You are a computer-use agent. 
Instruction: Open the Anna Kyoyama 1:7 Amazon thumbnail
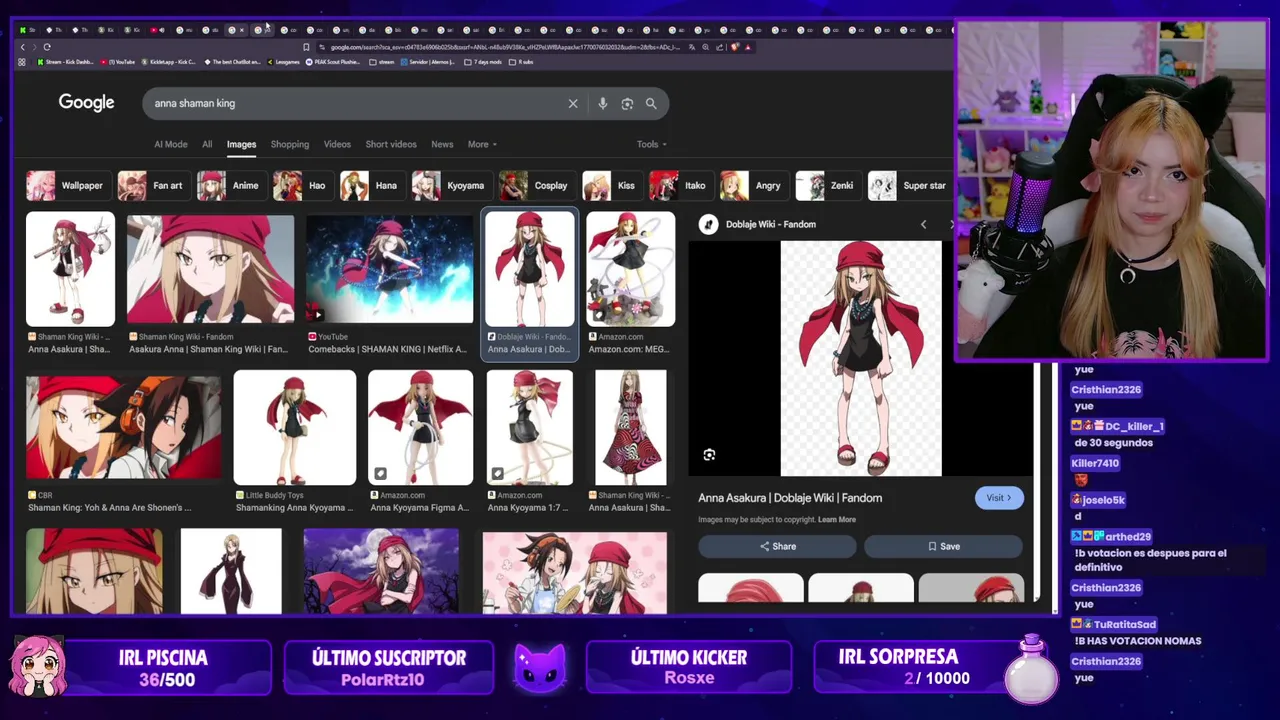point(530,428)
